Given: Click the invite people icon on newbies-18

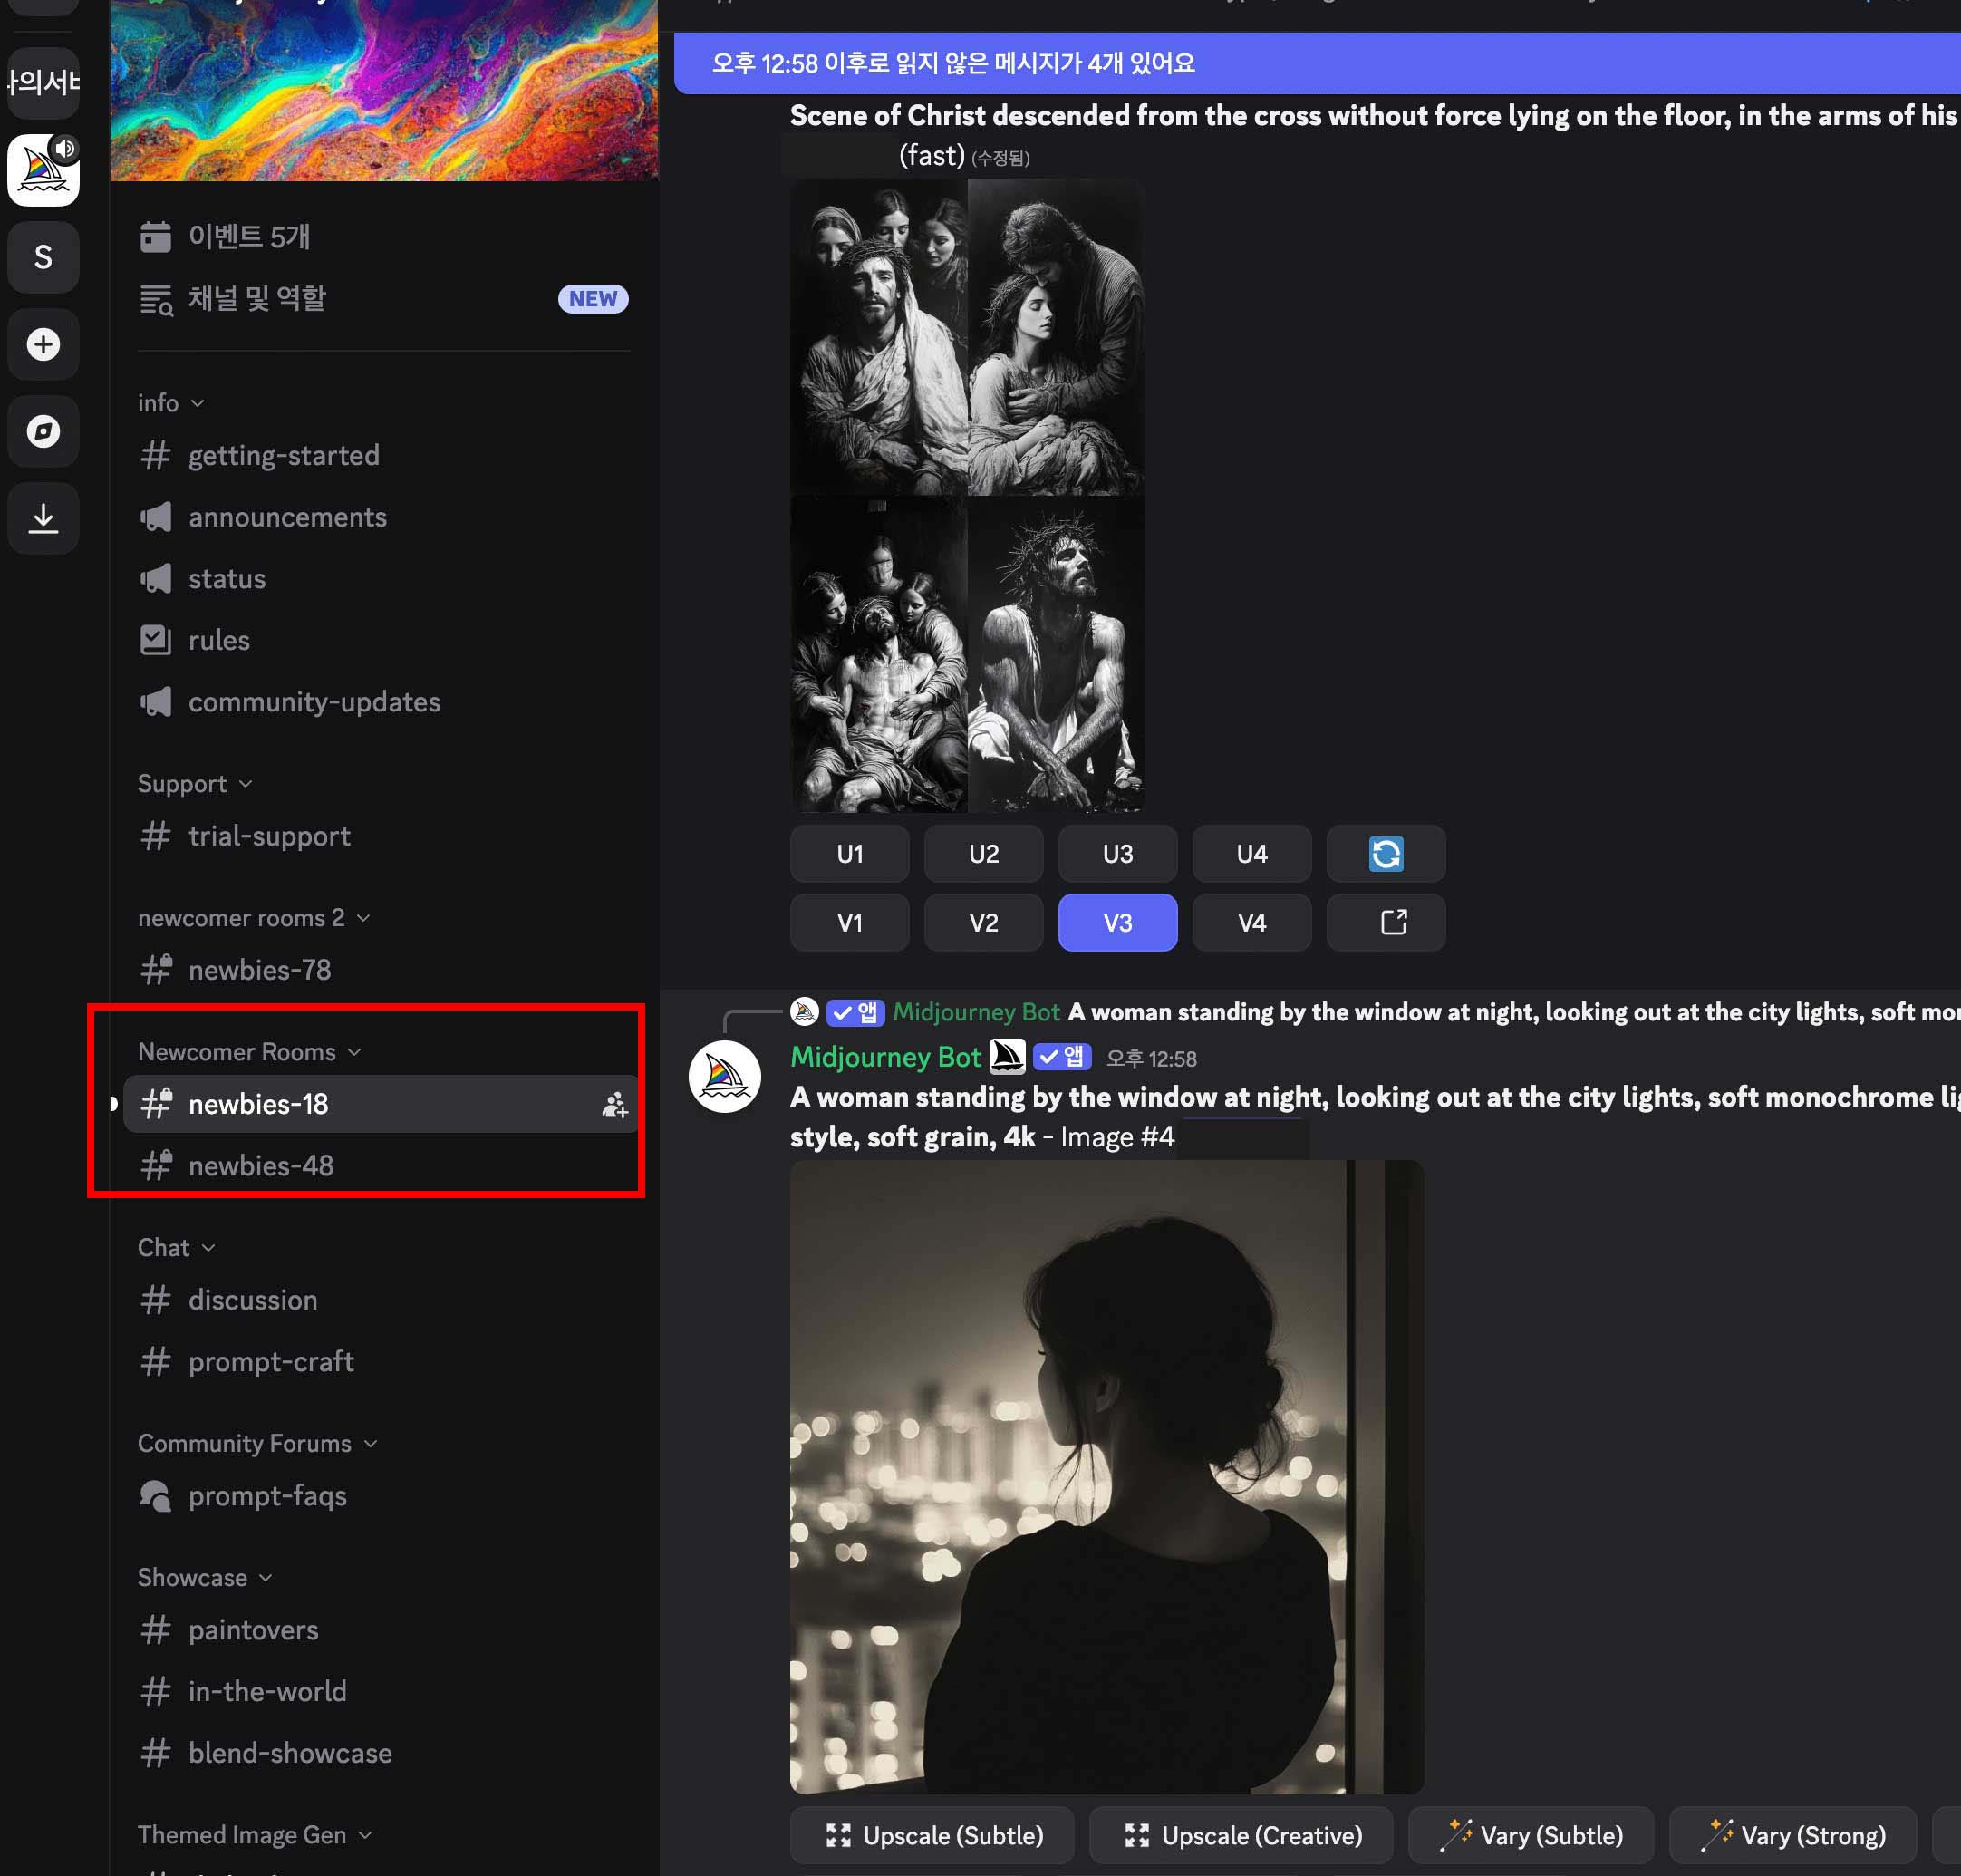Looking at the screenshot, I should coord(614,1104).
